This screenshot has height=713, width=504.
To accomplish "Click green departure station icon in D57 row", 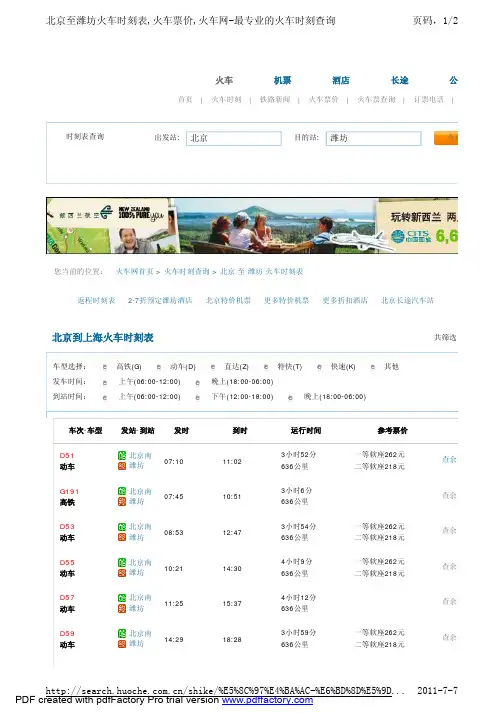I will coord(122,598).
